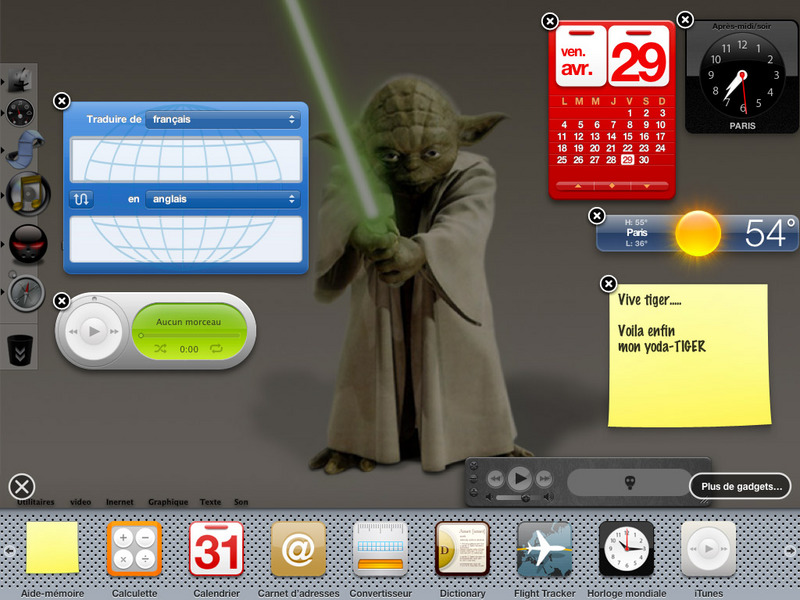
Task: Toggle shuffle in the iTunes widget
Action: coord(160,349)
